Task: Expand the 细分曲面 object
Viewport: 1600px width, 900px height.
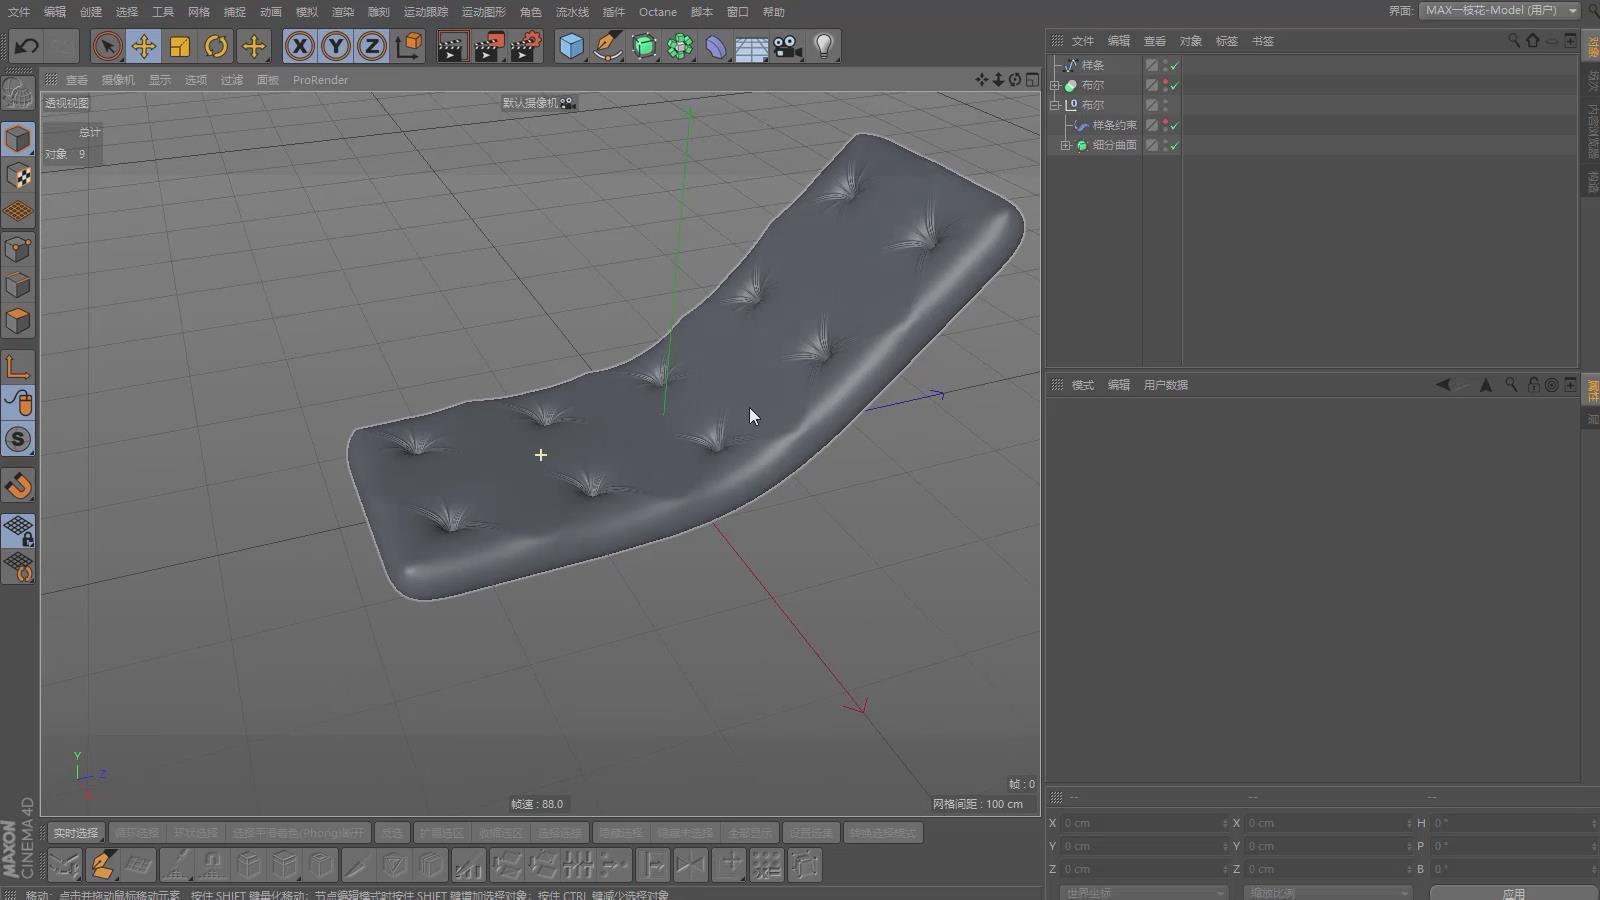Action: 1066,145
